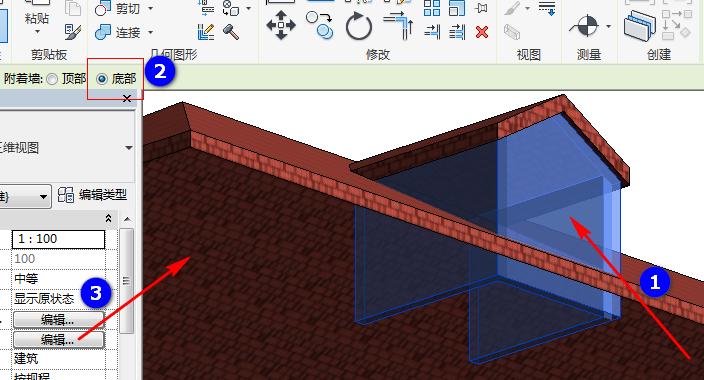The image size is (704, 380).
Task: Close the properties panel with X
Action: pyautogui.click(x=127, y=98)
